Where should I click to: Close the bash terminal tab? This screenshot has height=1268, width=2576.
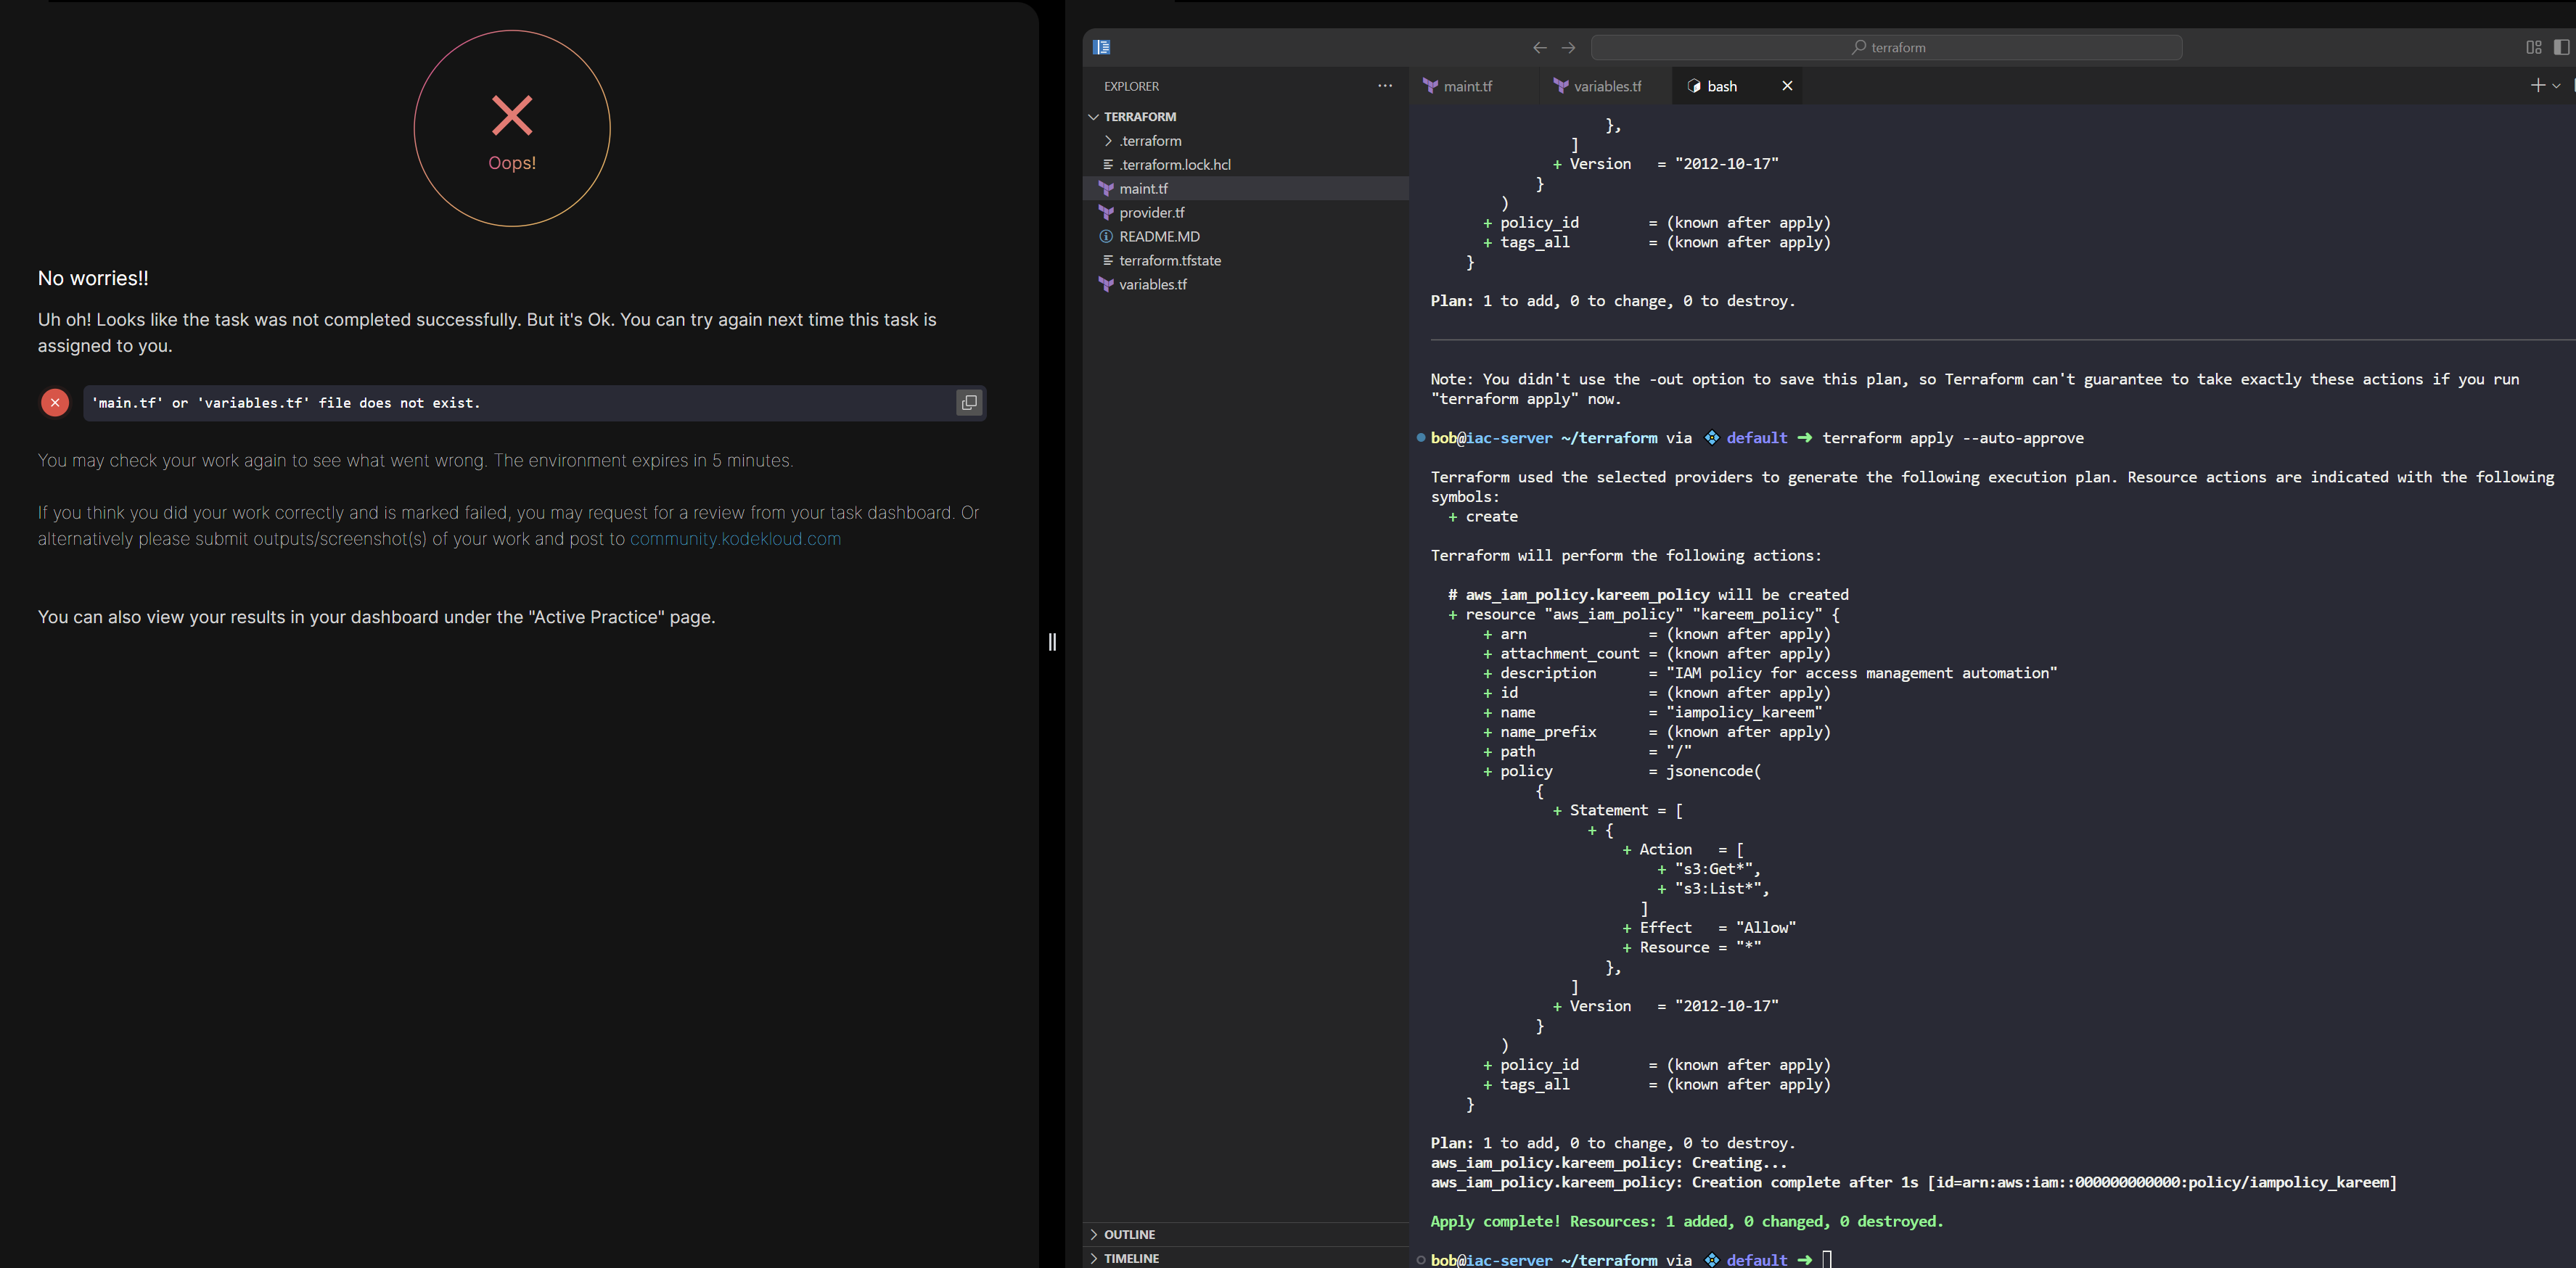(1787, 86)
